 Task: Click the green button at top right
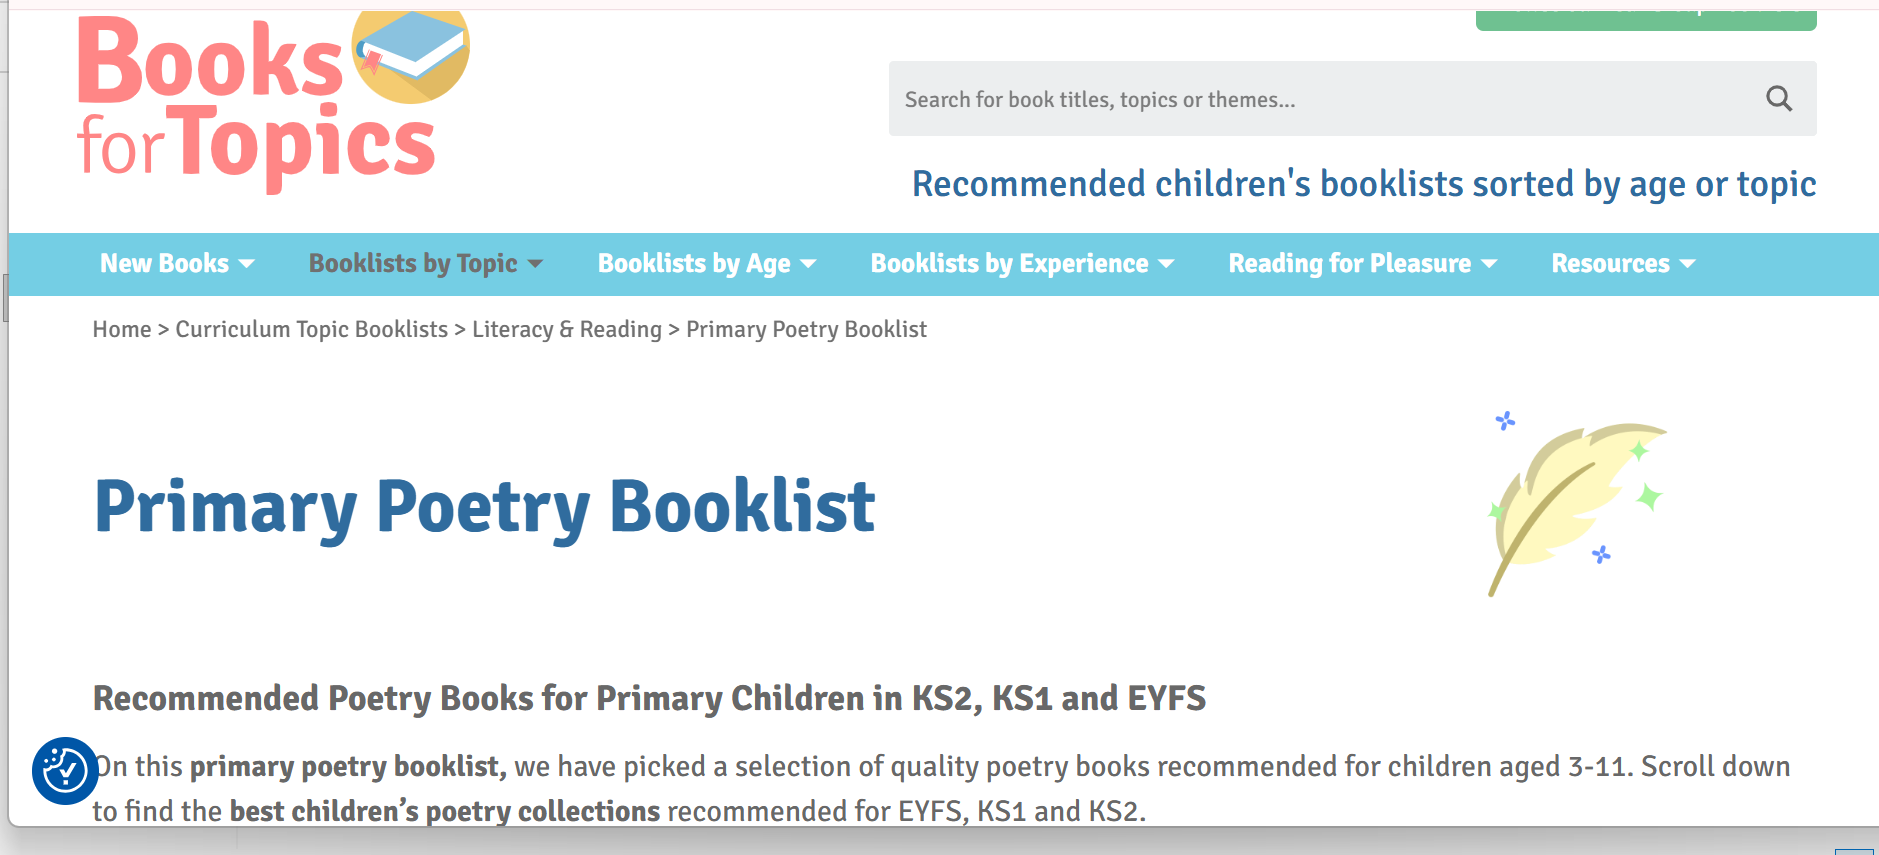(1646, 20)
